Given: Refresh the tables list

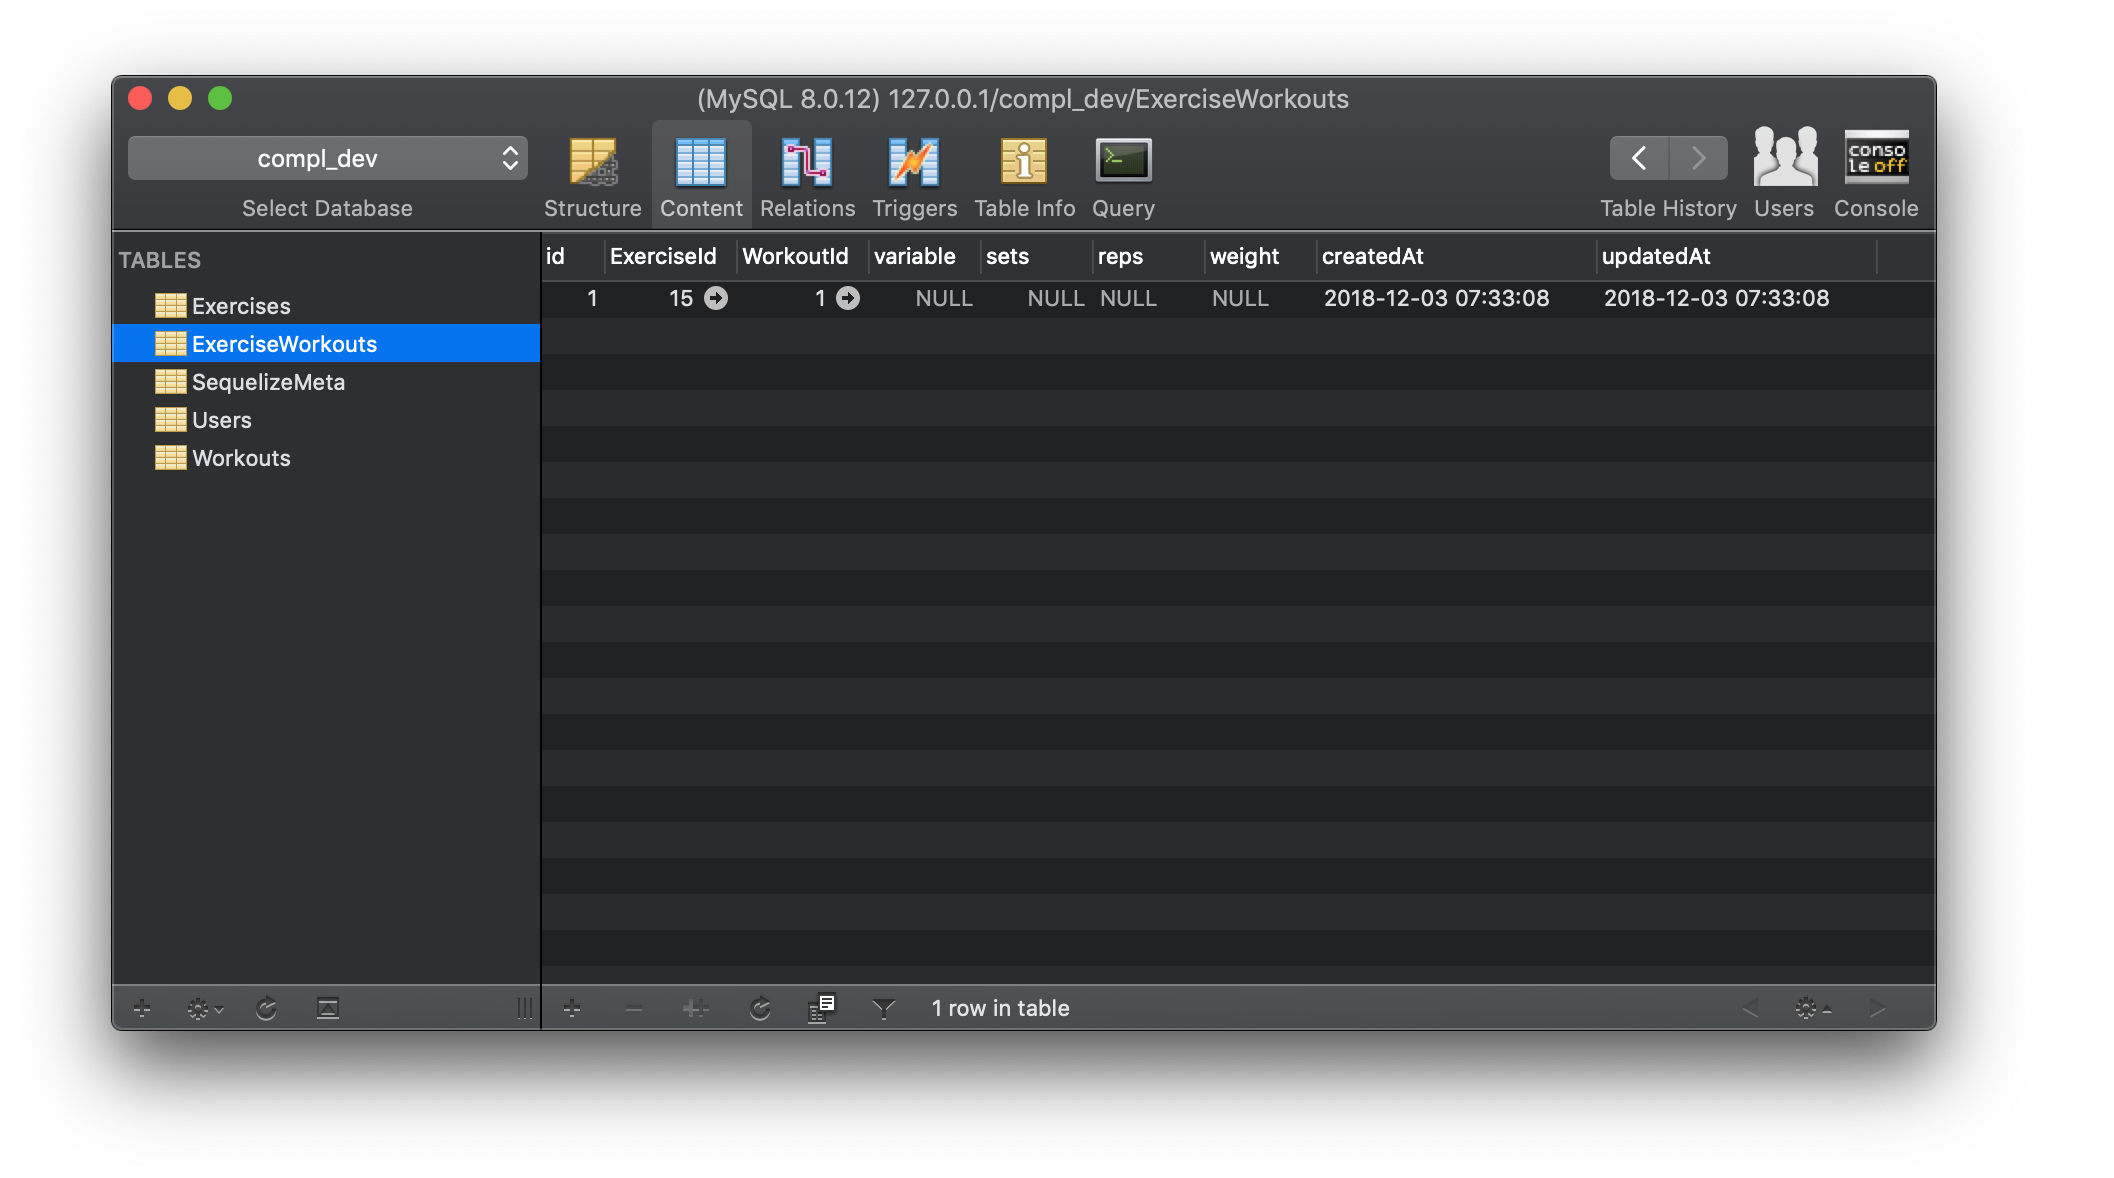Looking at the screenshot, I should (x=266, y=1008).
